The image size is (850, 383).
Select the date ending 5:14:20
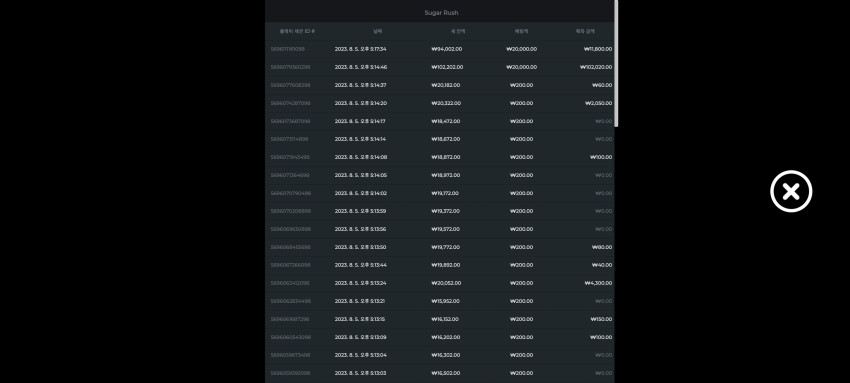coord(360,103)
